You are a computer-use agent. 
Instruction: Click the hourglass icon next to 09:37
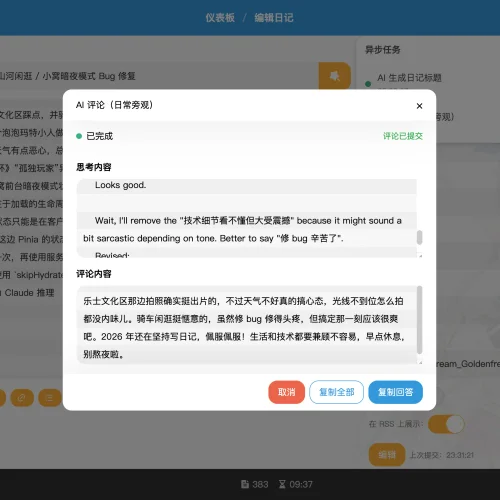click(282, 484)
